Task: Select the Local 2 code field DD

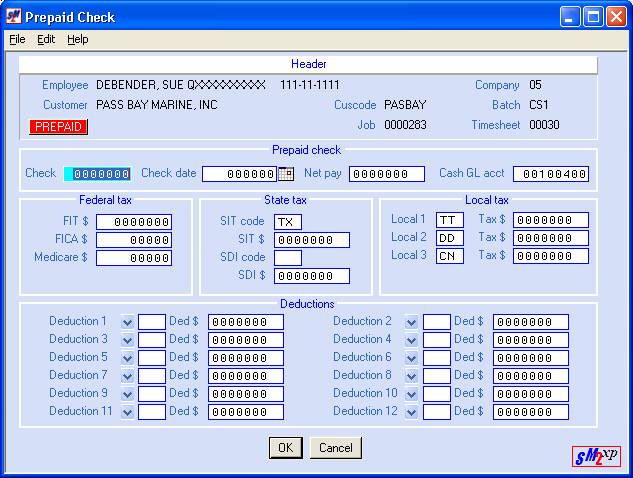Action: (450, 238)
